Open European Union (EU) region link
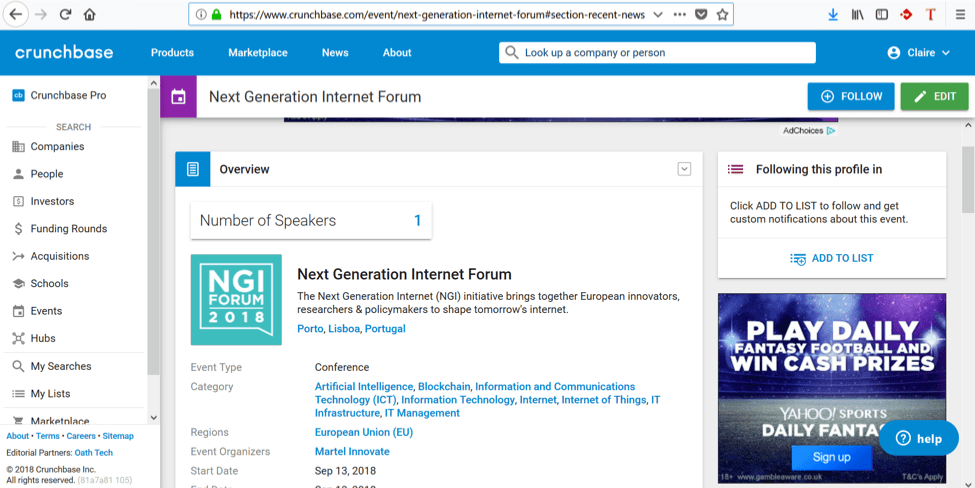This screenshot has height=488, width=975. [364, 432]
